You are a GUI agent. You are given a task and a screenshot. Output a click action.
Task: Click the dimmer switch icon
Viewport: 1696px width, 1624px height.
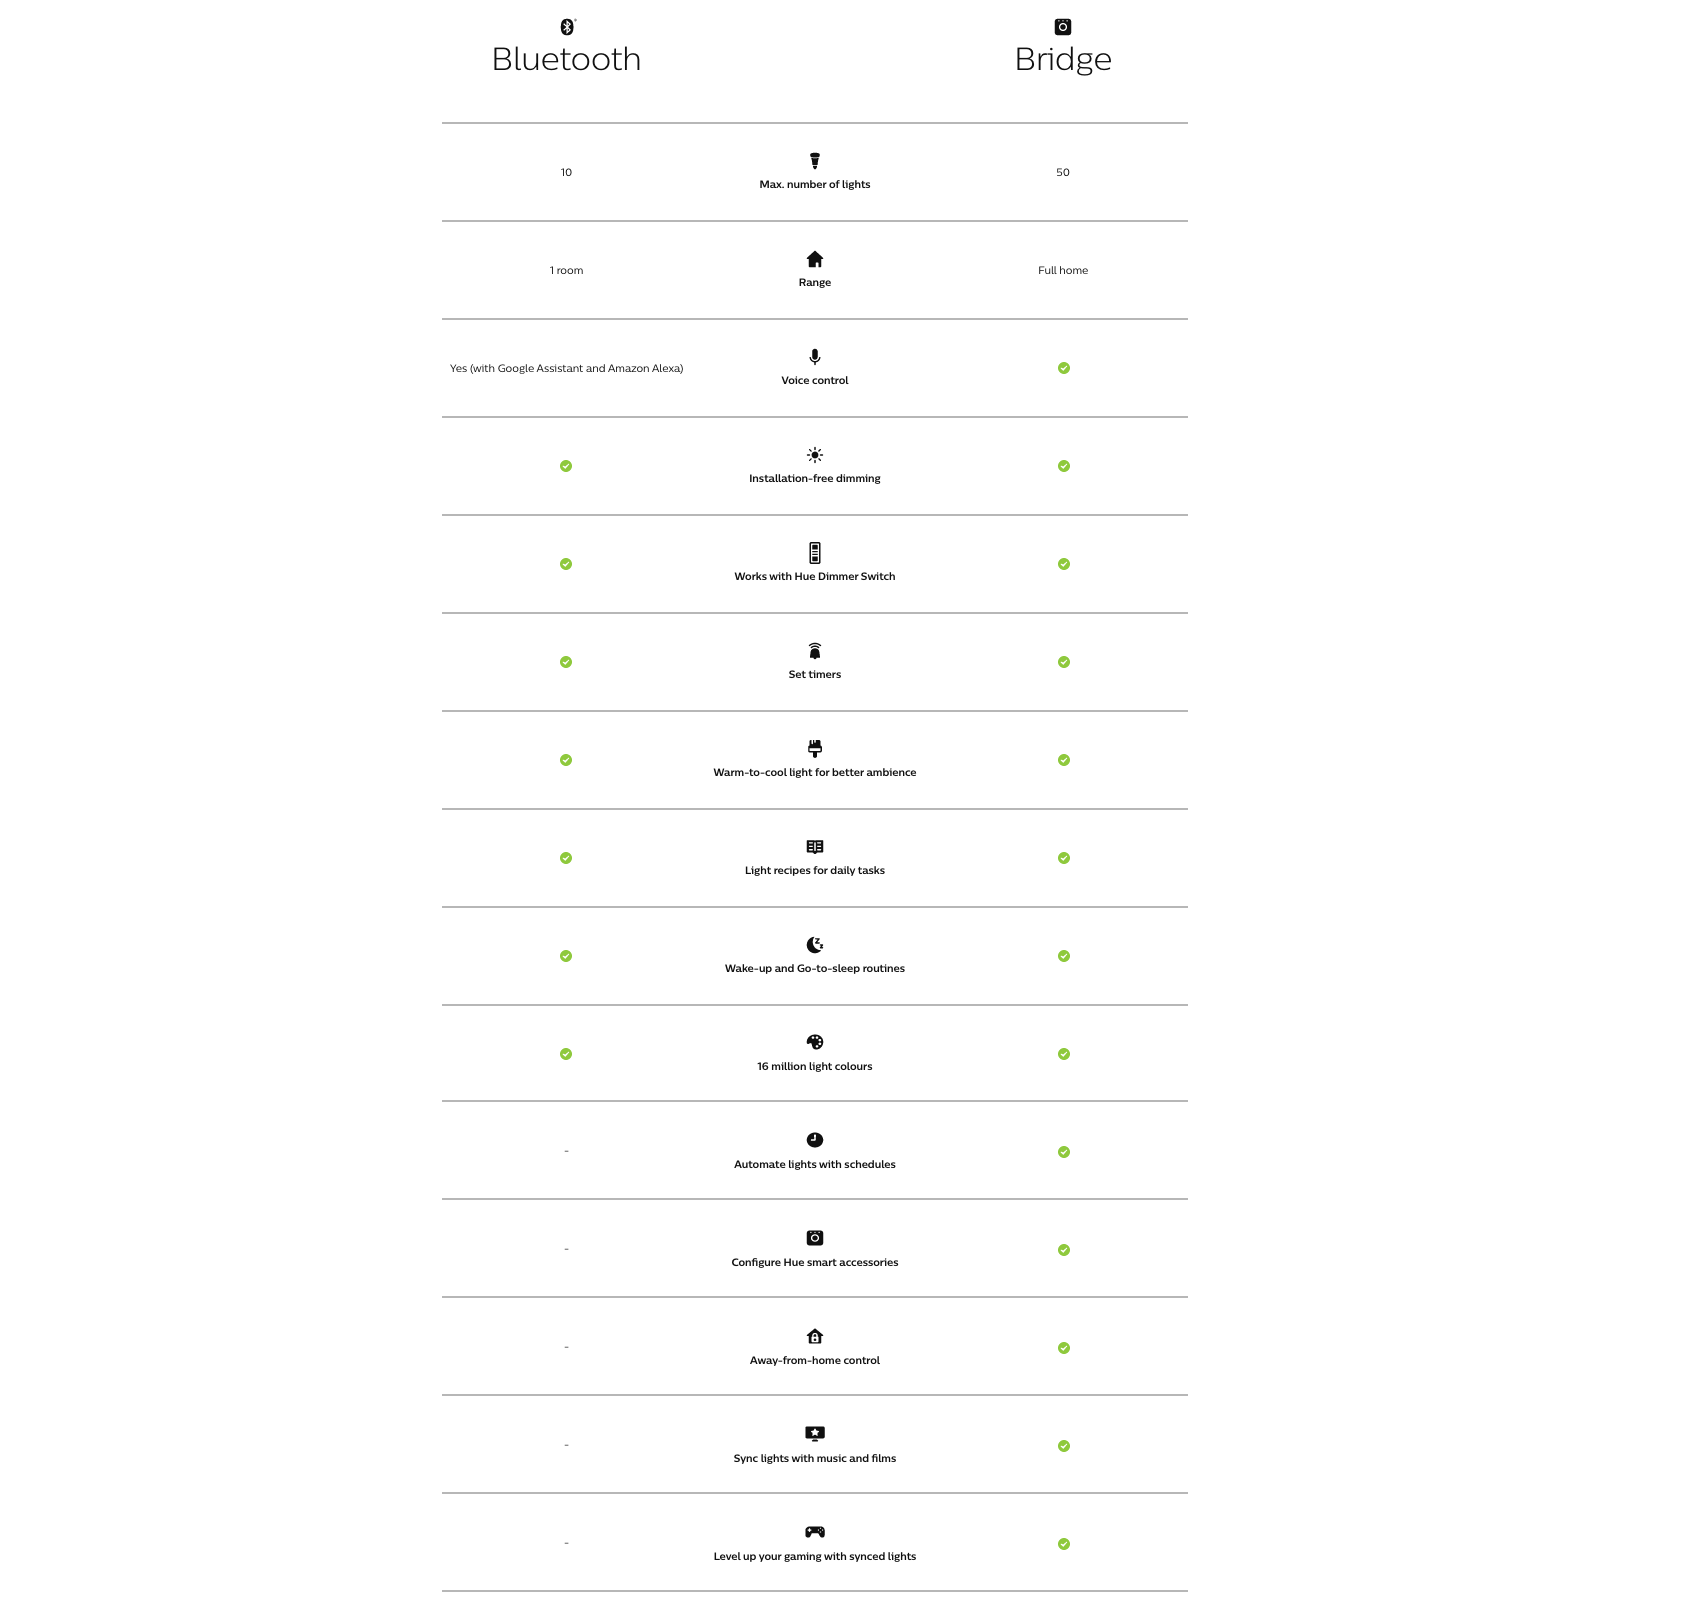click(815, 553)
